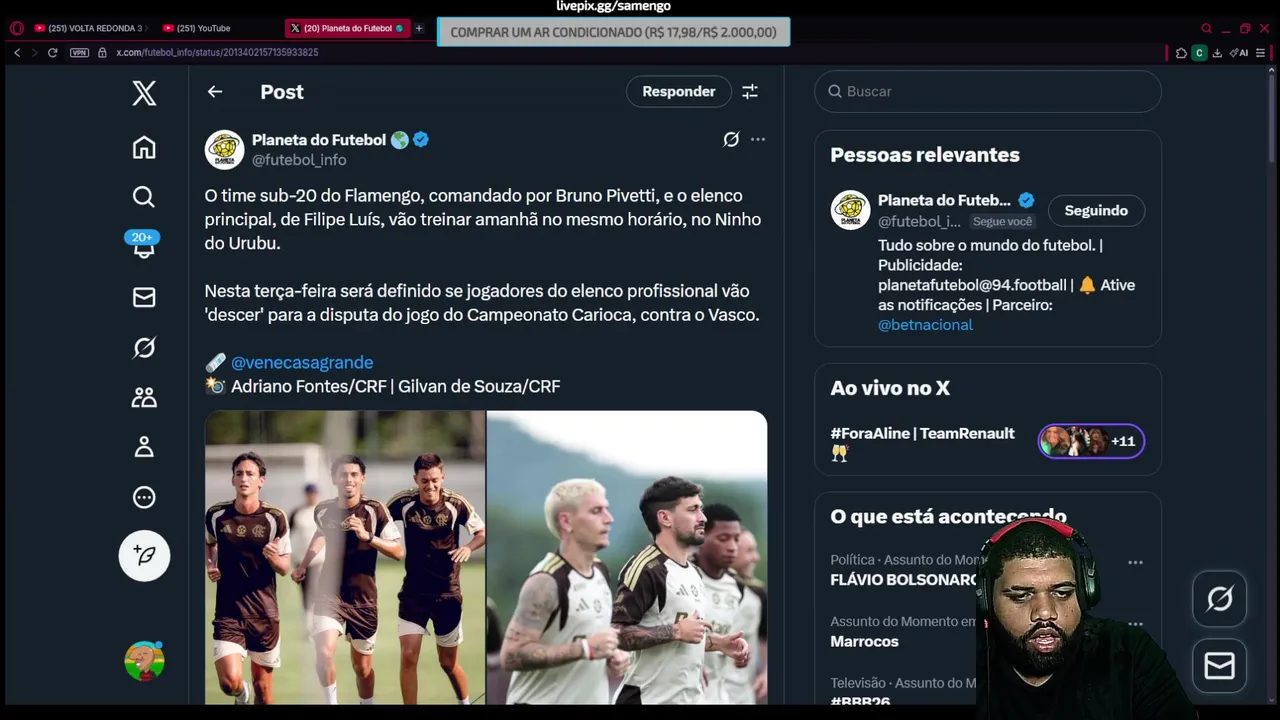Open Planeta do Futebol avatar in post
Screen dimensions: 1280x720
[x=224, y=150]
